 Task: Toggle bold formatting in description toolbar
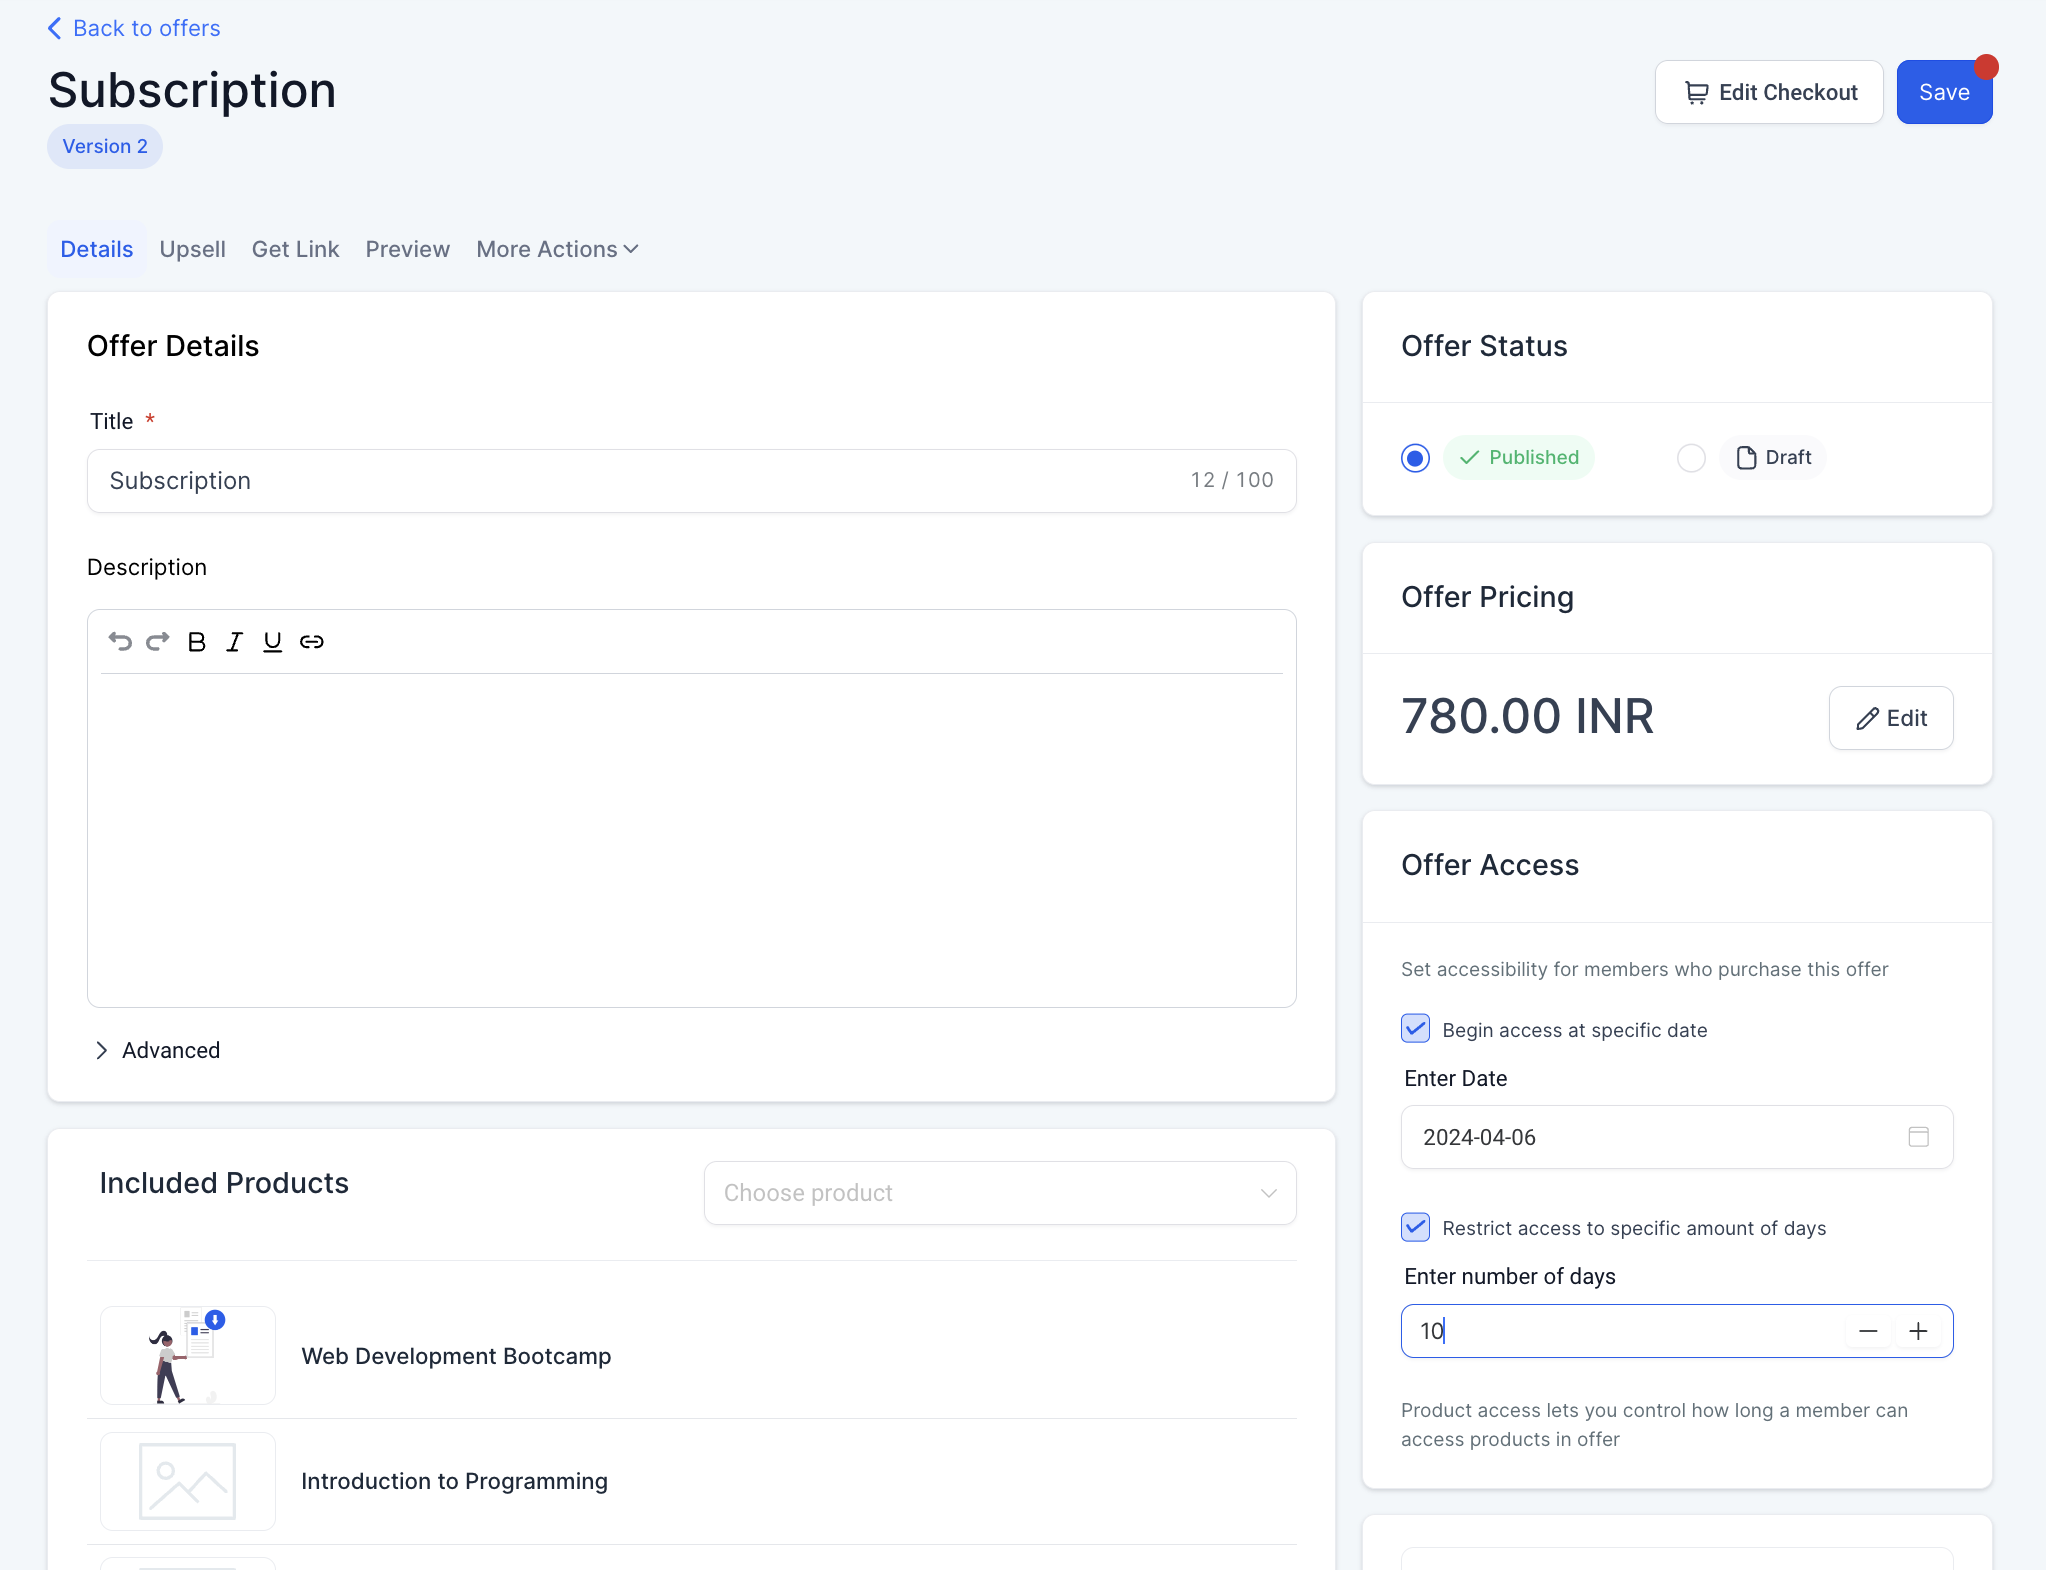(197, 642)
